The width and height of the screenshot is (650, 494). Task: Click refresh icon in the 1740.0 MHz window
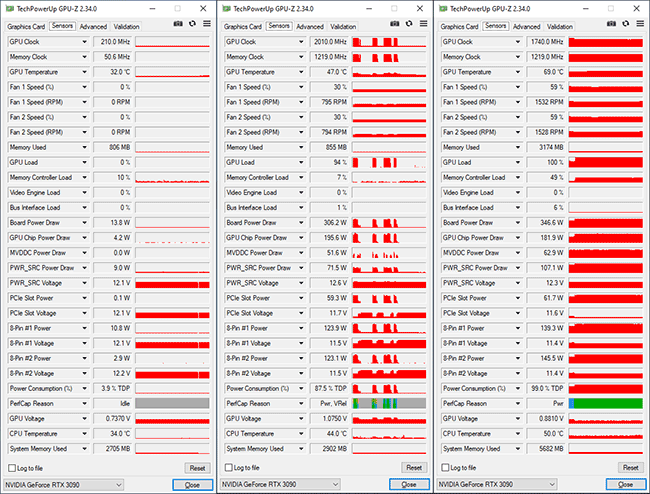[625, 23]
